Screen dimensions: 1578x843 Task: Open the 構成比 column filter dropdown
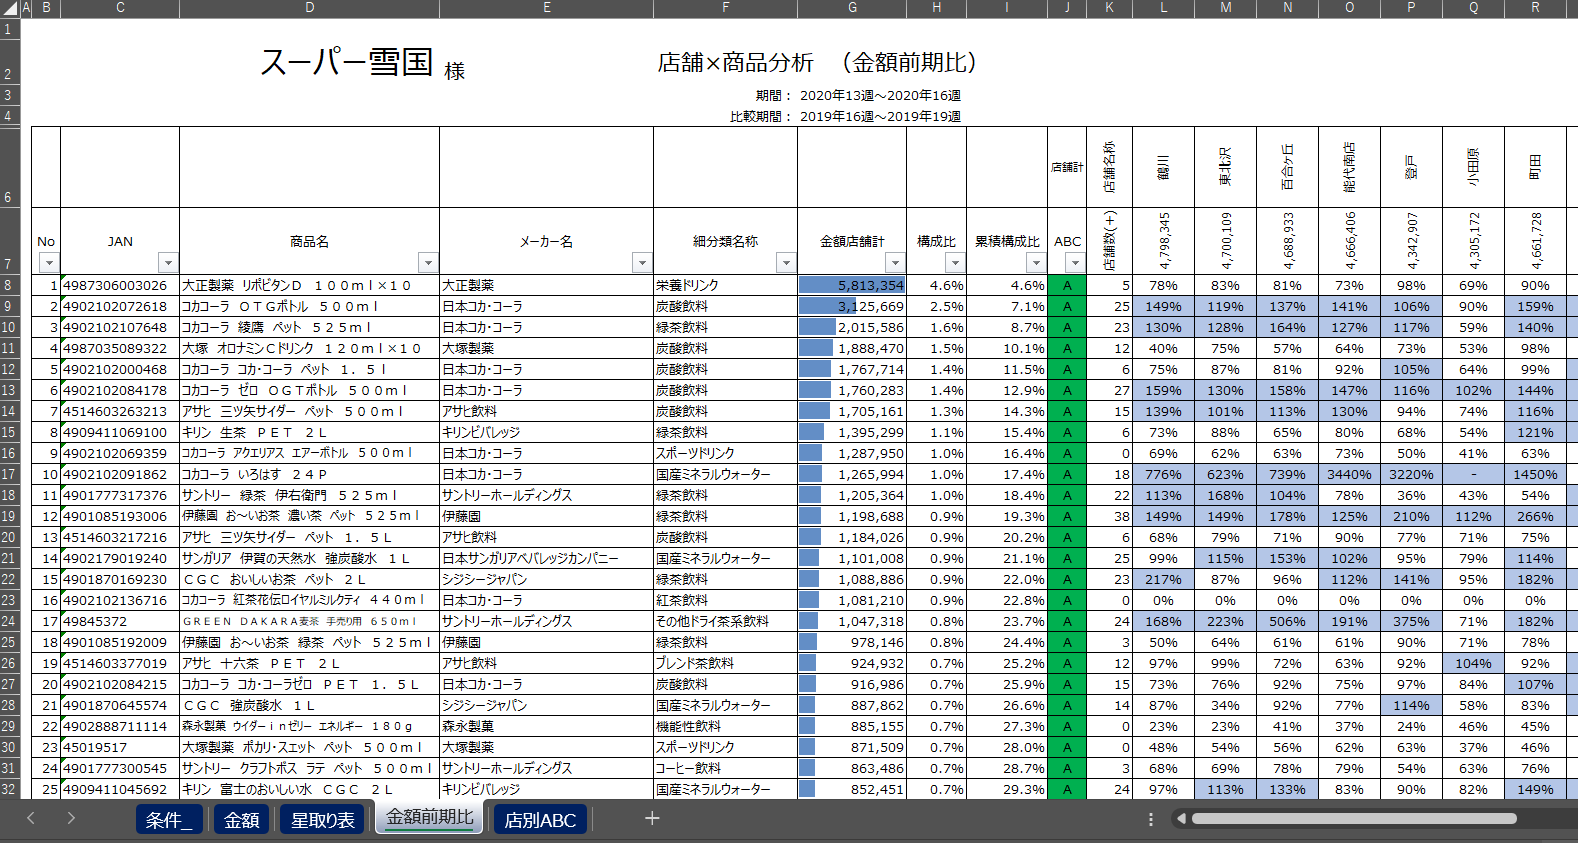(x=955, y=263)
